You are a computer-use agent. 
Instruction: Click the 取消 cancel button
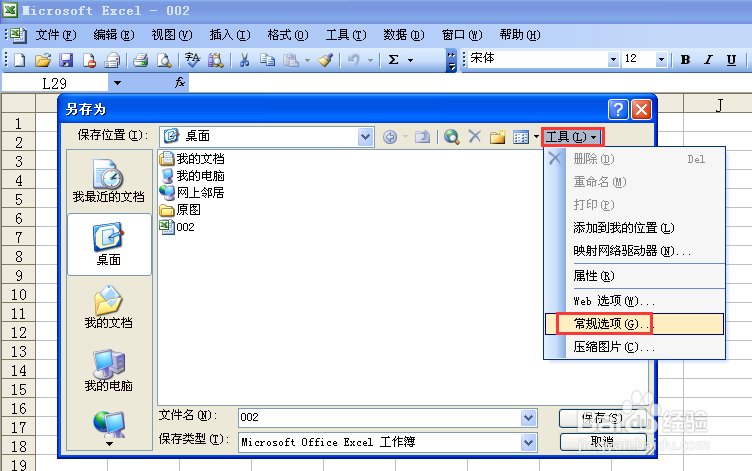(x=602, y=442)
